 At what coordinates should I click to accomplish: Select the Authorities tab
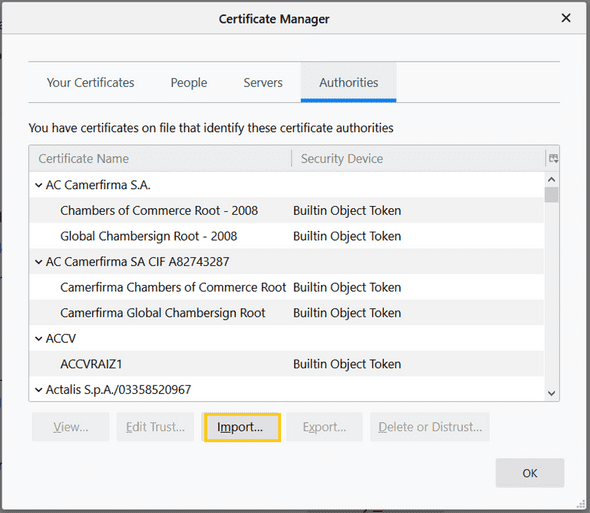[348, 82]
